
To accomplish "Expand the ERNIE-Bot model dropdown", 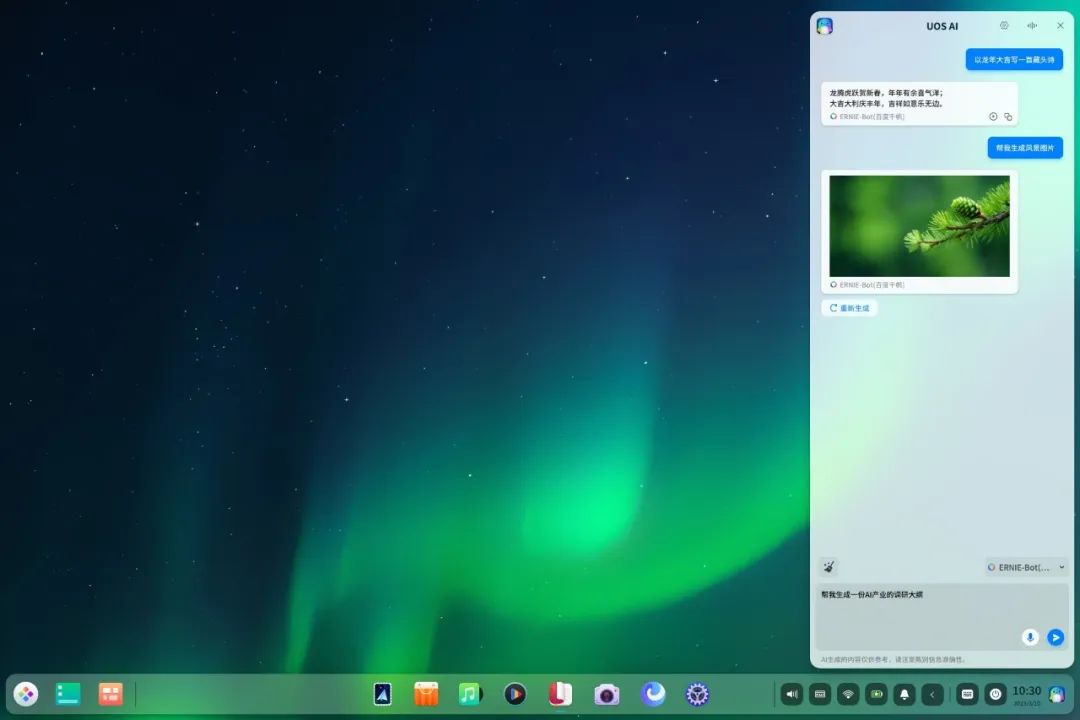I will [1026, 567].
